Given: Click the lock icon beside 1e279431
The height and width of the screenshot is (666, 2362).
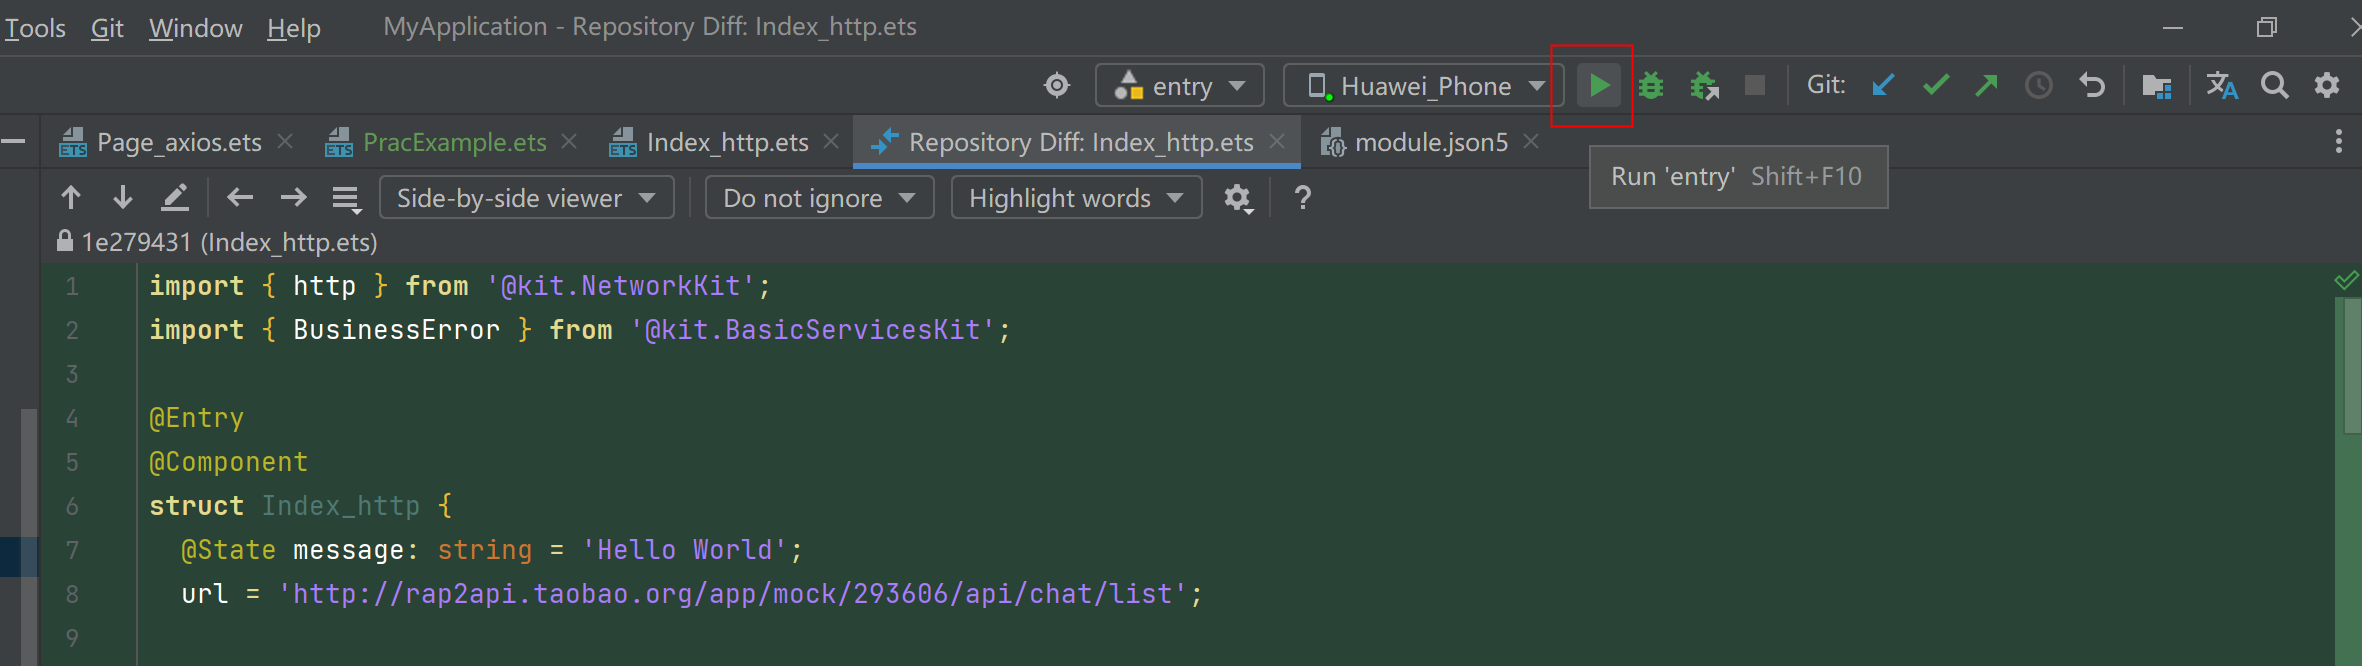Looking at the screenshot, I should [x=65, y=241].
